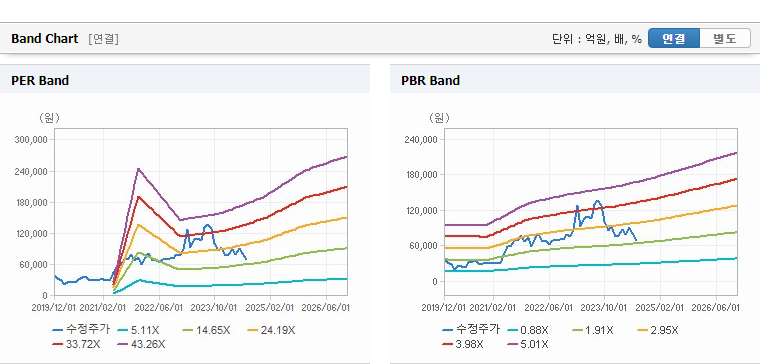Click the PBR Band heading
Image resolution: width=760 pixels, height=364 pixels.
[x=430, y=80]
